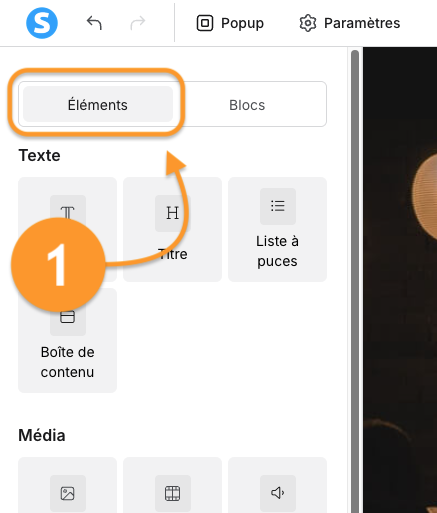This screenshot has width=437, height=513.
Task: Undo the last action with the arrow
Action: 94,23
